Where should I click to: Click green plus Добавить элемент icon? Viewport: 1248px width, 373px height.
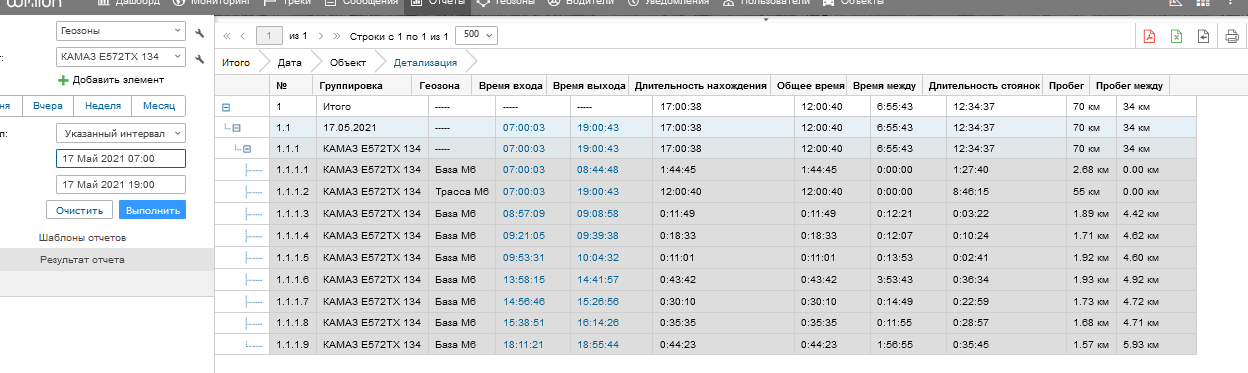click(64, 79)
